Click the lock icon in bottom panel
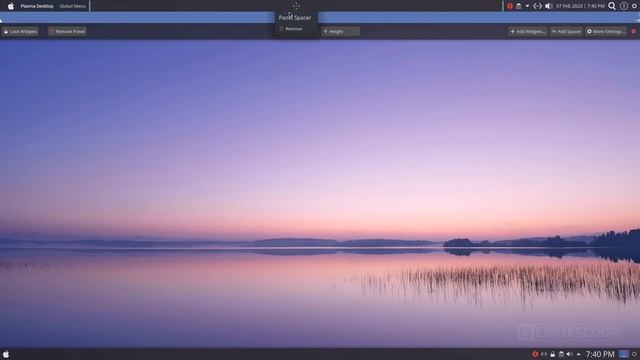 [552, 354]
